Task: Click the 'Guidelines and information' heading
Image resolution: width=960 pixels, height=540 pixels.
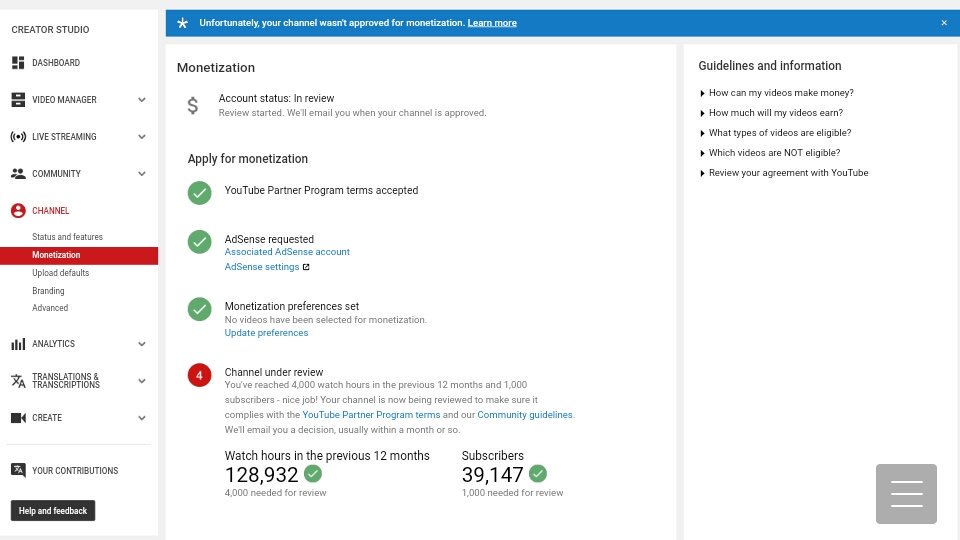Action: coord(770,66)
